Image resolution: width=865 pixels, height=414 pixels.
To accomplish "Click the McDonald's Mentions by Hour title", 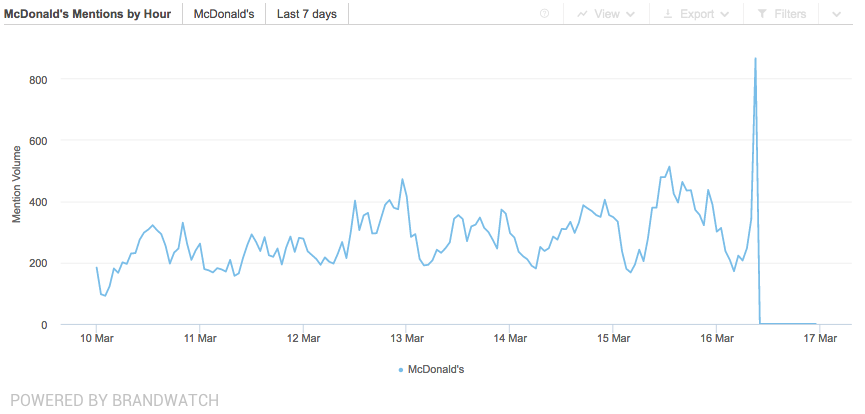I will coord(87,14).
